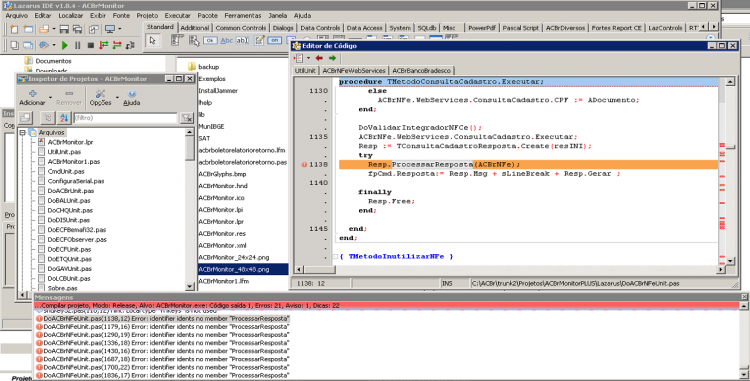
Task: Click the Save file icon
Action: tap(64, 30)
